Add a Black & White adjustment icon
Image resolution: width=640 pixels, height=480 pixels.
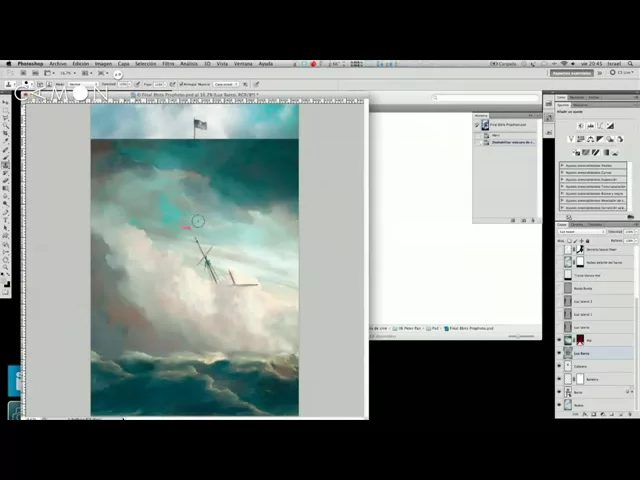(600, 139)
